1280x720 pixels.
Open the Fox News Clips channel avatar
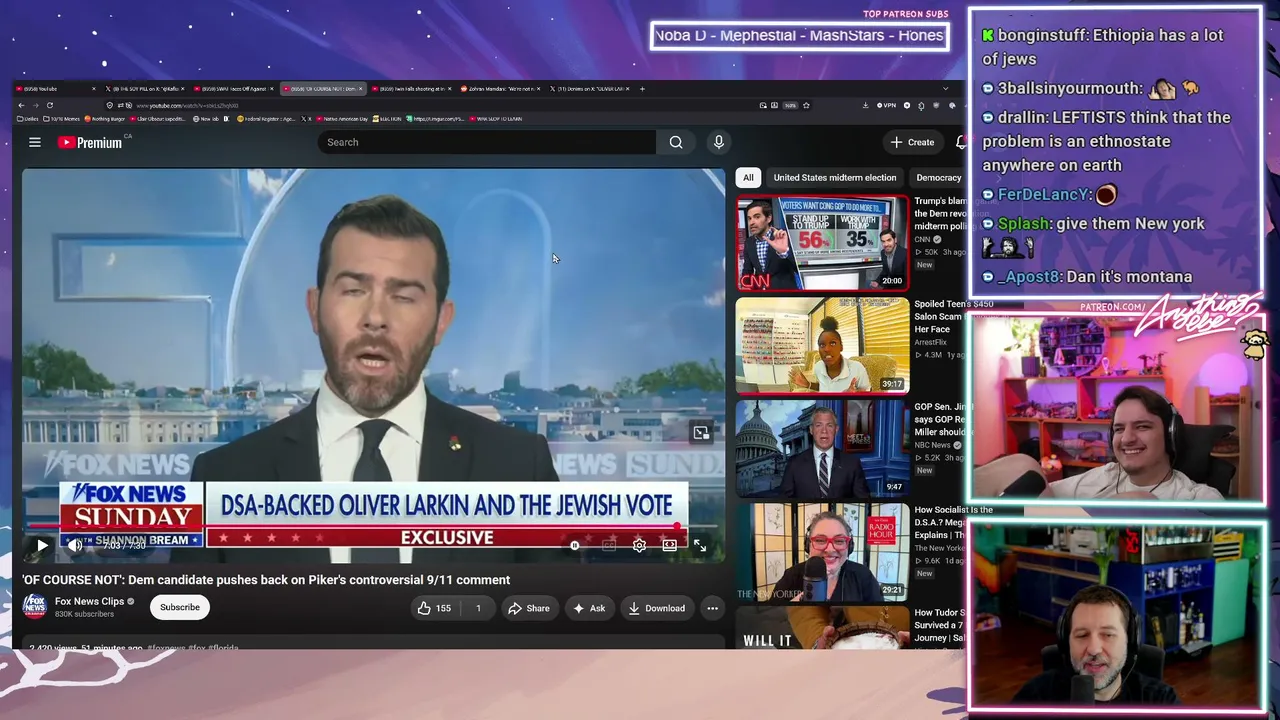click(35, 606)
